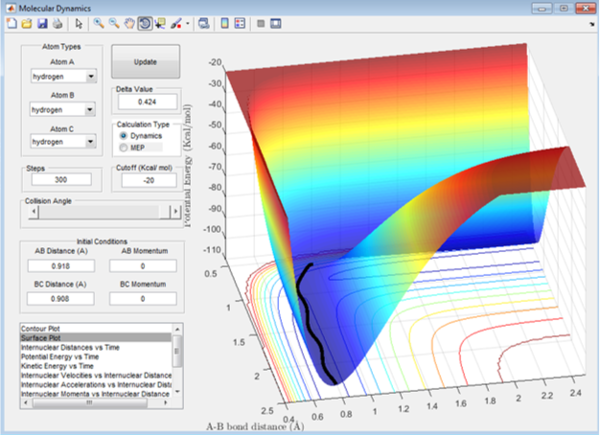Select the Dynamics calculation type
Screen dimensions: 600x435
coord(125,135)
